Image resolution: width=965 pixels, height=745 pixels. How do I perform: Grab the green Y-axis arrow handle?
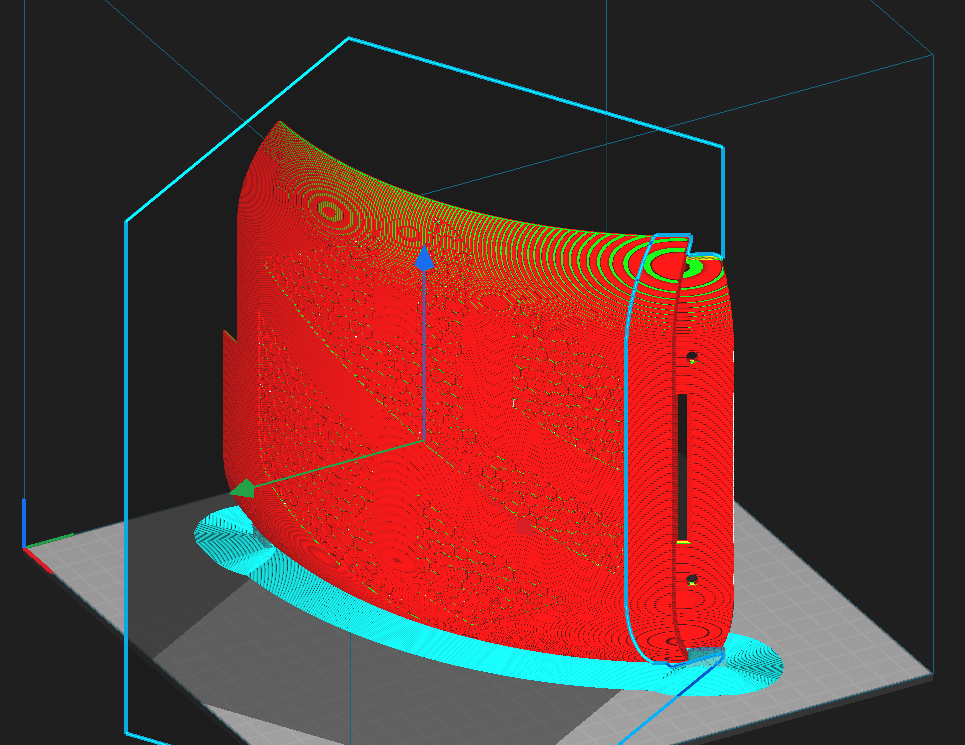coord(242,488)
